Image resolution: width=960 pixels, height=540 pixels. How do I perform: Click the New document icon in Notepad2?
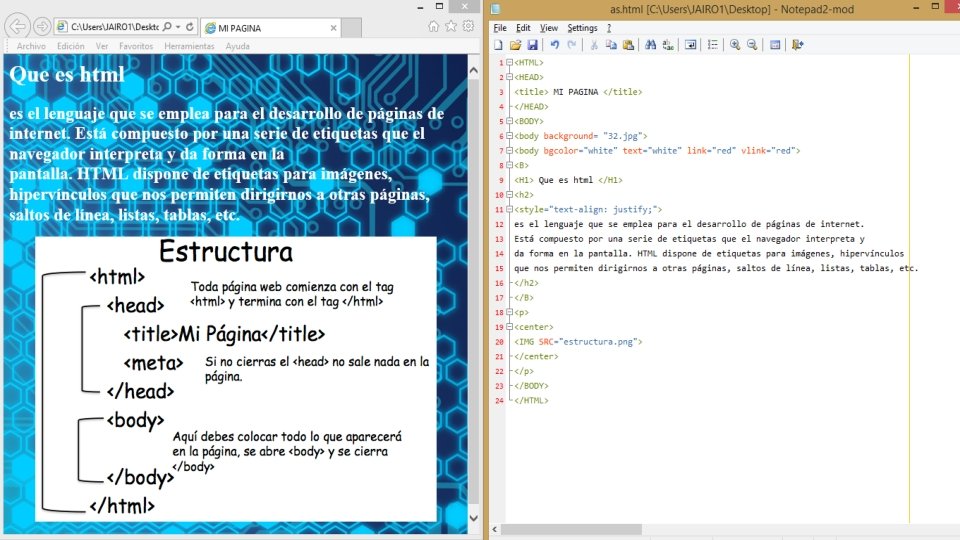point(498,45)
